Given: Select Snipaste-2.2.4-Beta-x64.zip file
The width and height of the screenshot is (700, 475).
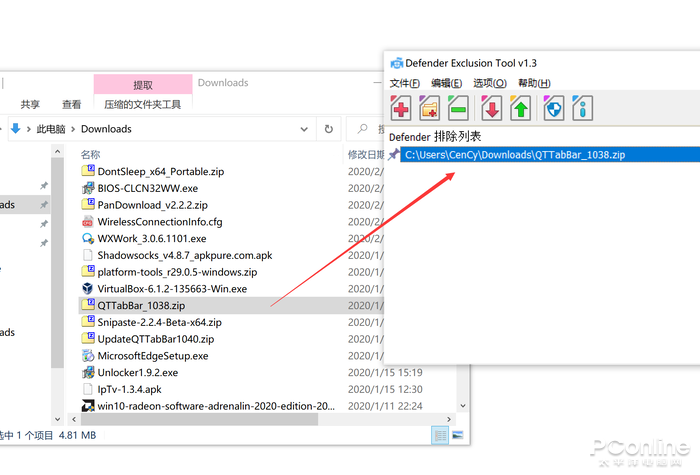Looking at the screenshot, I should [159, 322].
